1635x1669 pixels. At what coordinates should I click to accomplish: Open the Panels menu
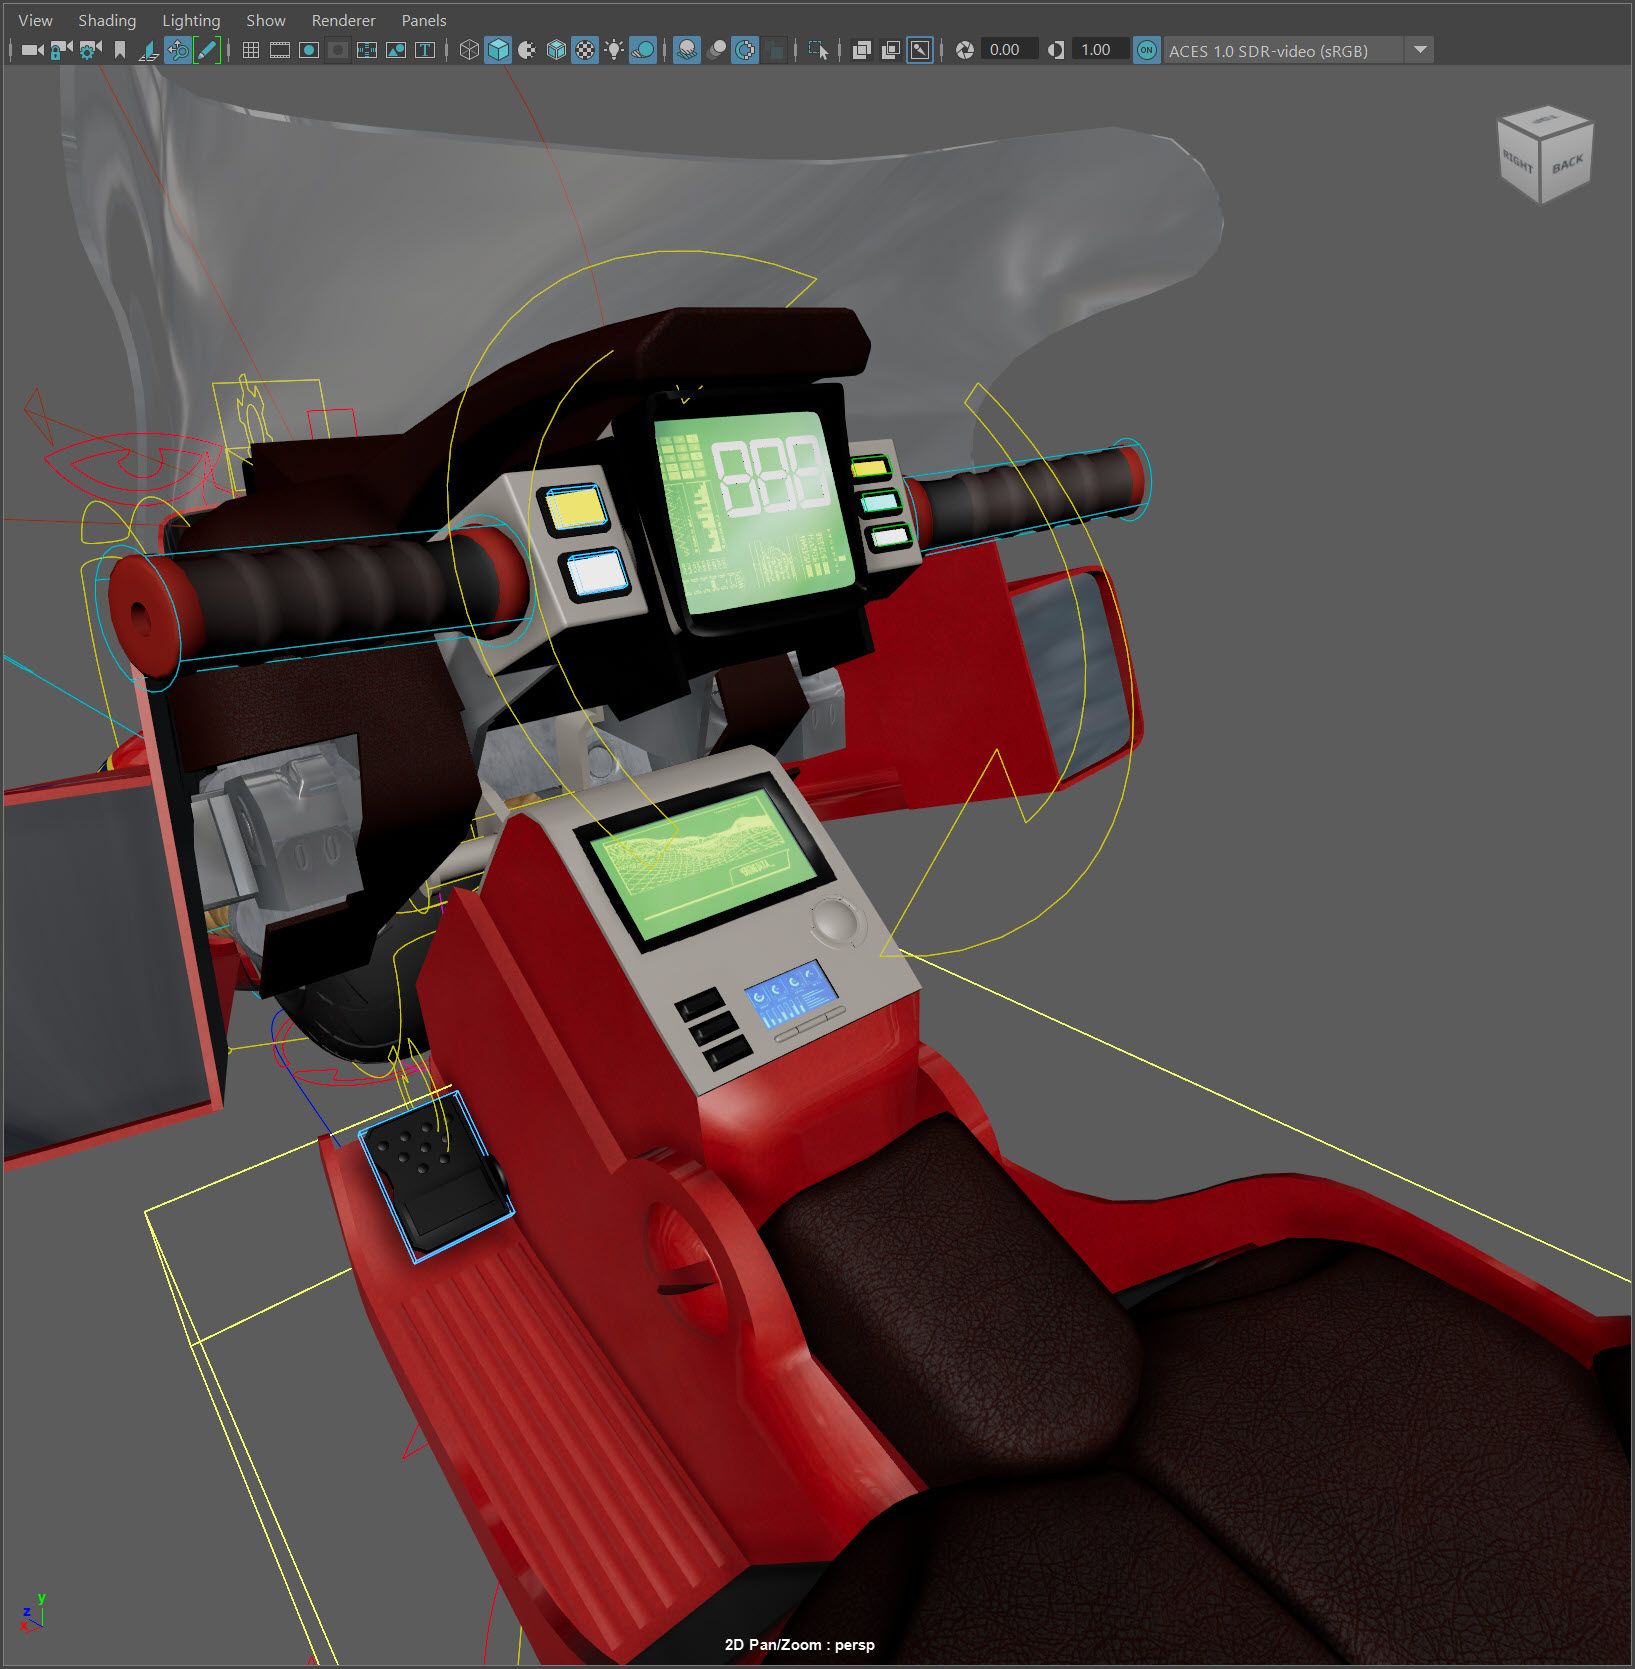click(x=423, y=20)
